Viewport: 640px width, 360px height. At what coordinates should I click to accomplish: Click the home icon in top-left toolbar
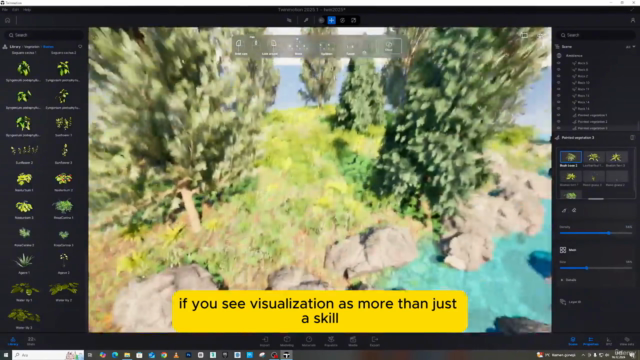pos(7,20)
